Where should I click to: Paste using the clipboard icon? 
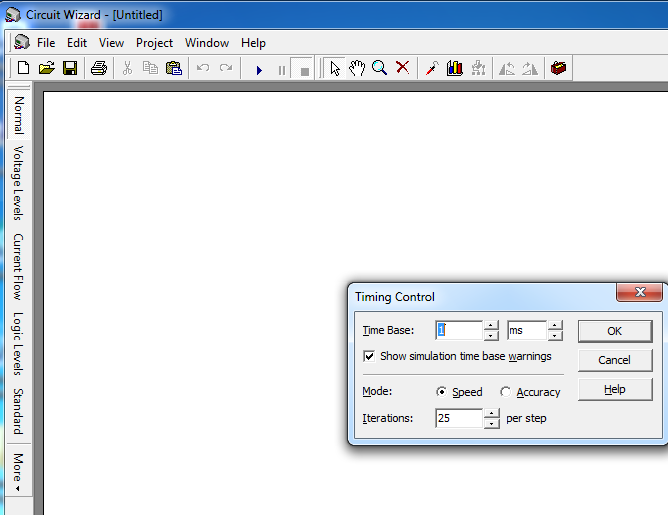click(173, 68)
